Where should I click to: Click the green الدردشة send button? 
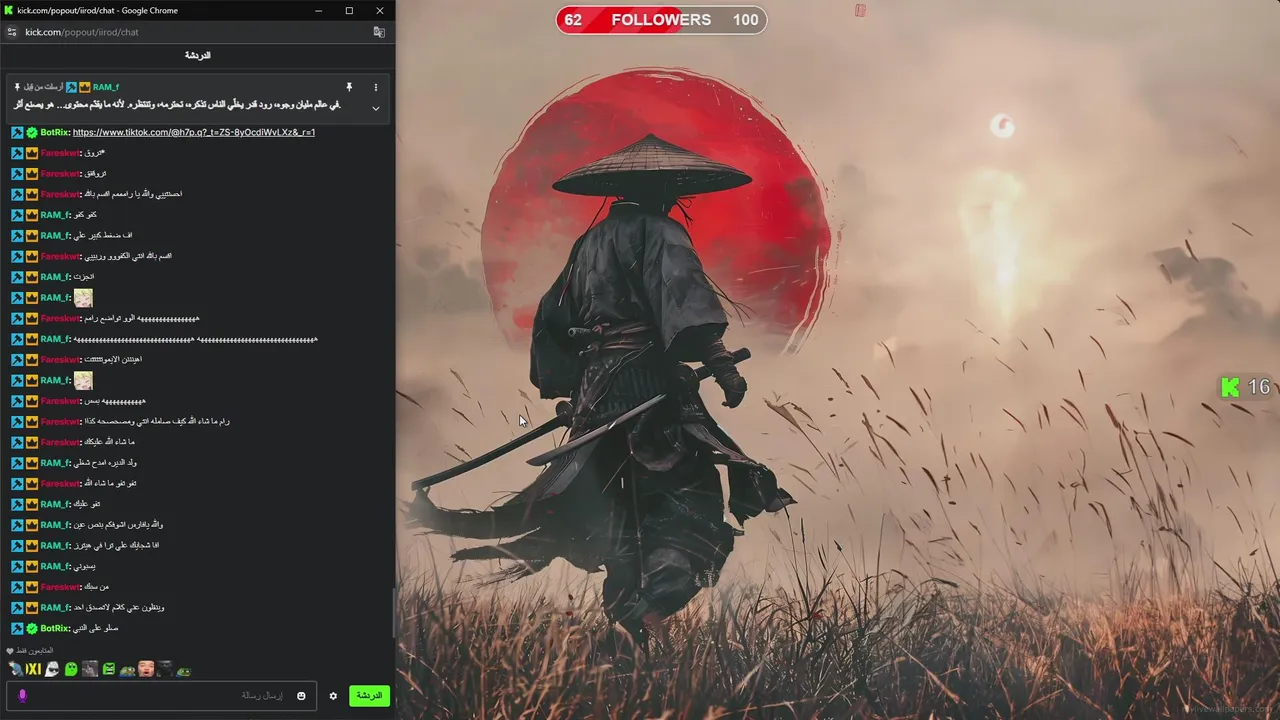(x=369, y=695)
